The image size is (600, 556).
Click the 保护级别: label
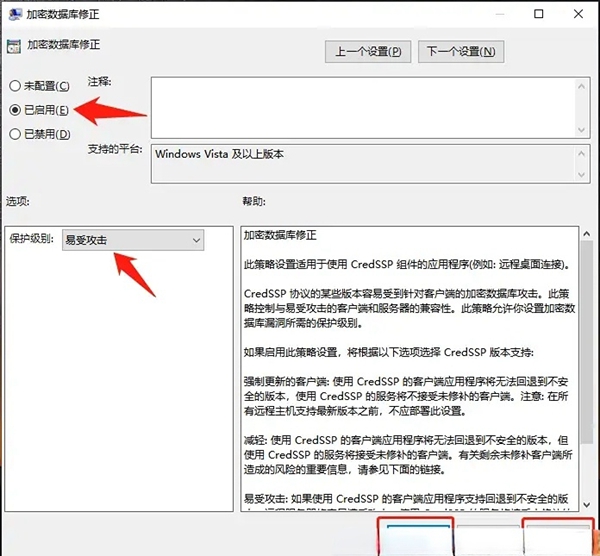31,238
